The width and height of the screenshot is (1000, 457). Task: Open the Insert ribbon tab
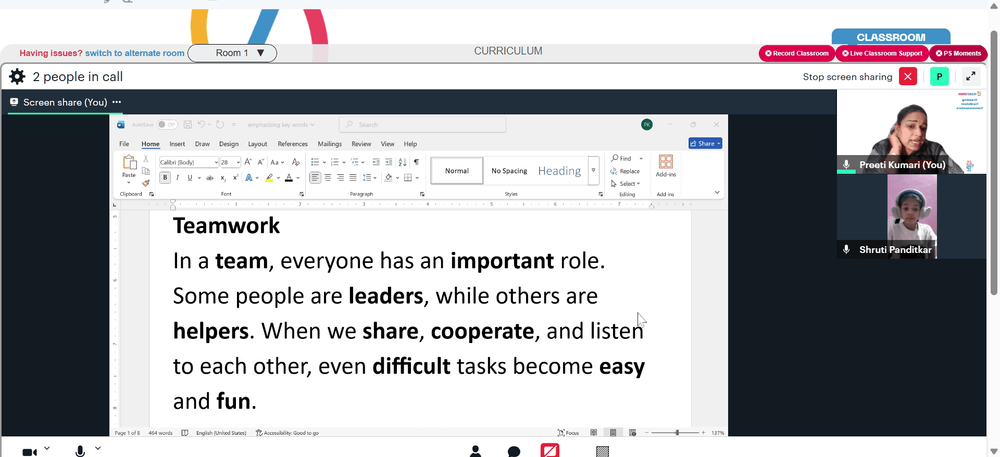tap(177, 144)
